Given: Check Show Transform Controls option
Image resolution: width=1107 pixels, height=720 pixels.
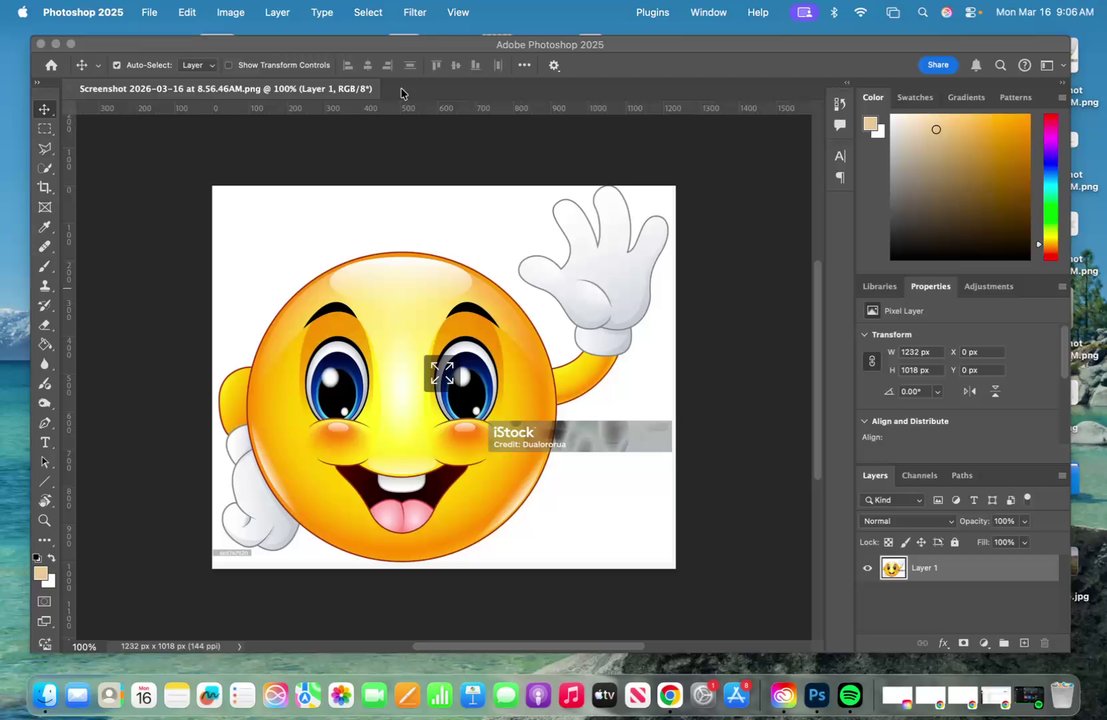Looking at the screenshot, I should point(229,65).
